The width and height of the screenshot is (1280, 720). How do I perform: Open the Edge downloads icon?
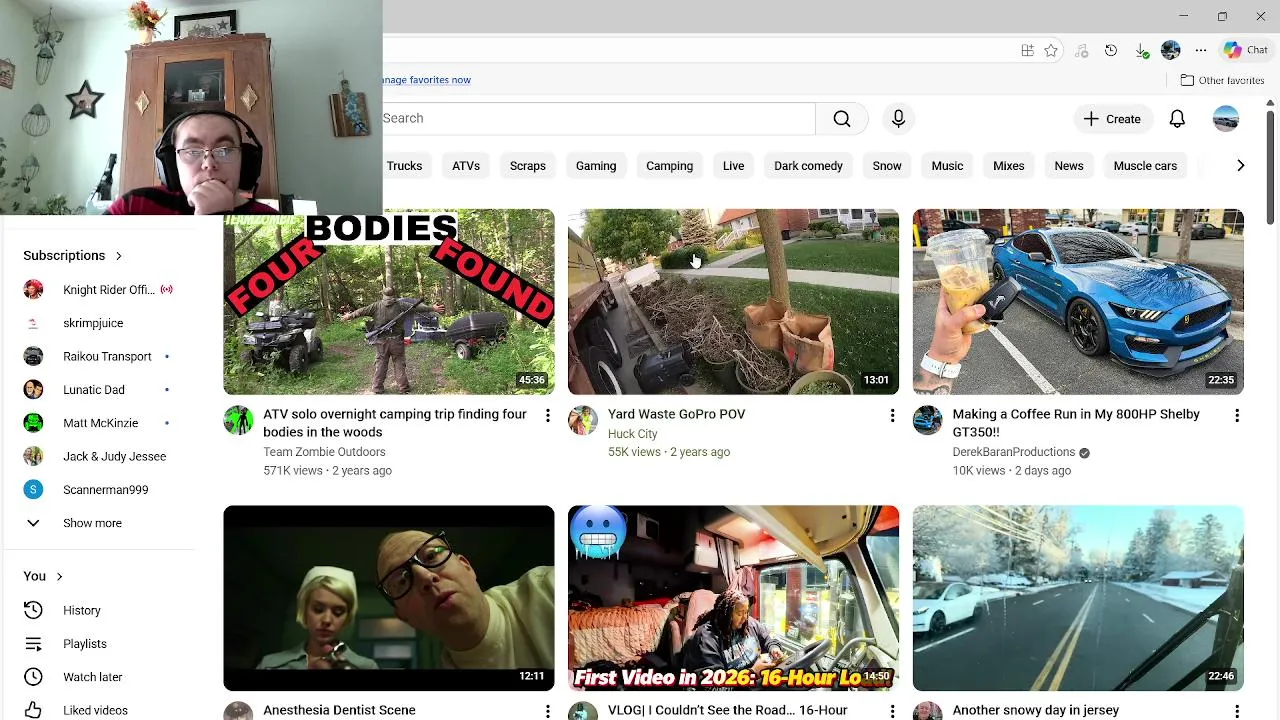(x=1141, y=50)
